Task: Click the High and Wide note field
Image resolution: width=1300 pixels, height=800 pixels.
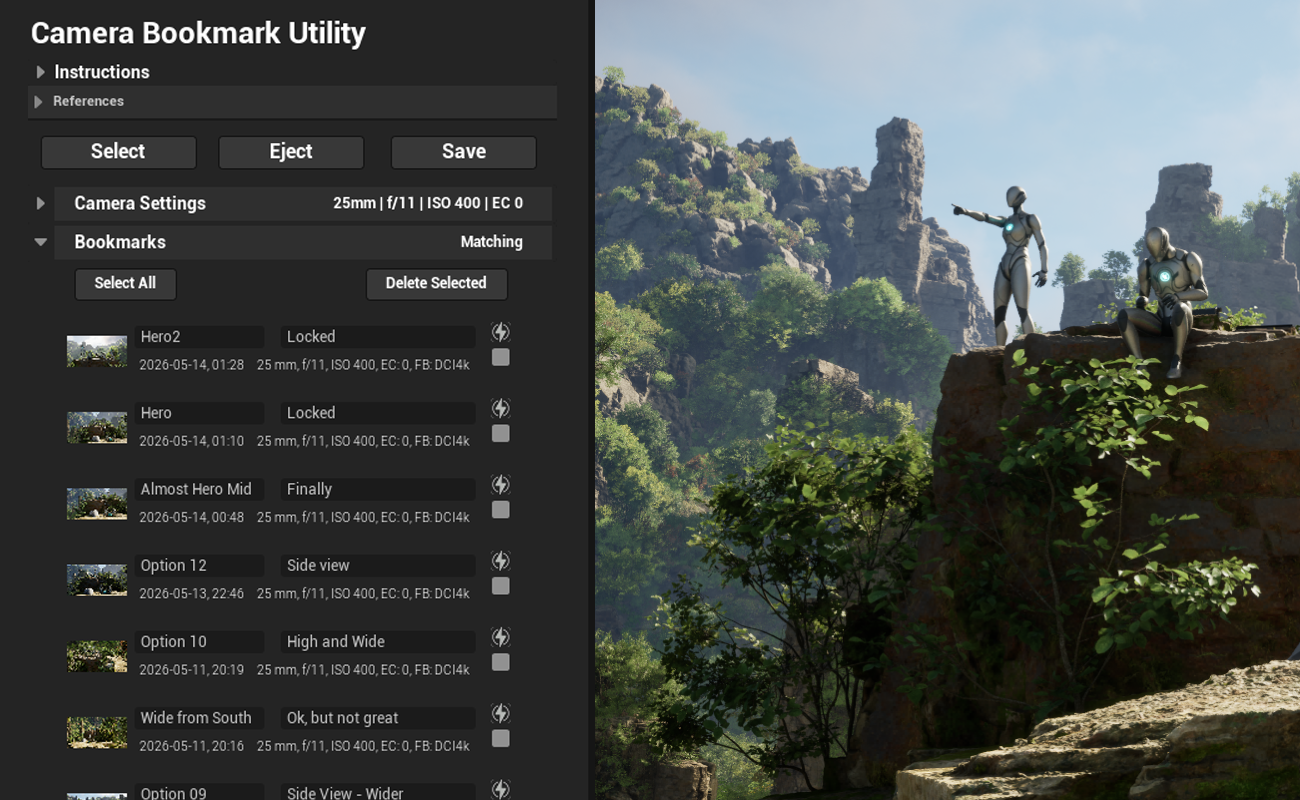Action: click(x=378, y=642)
